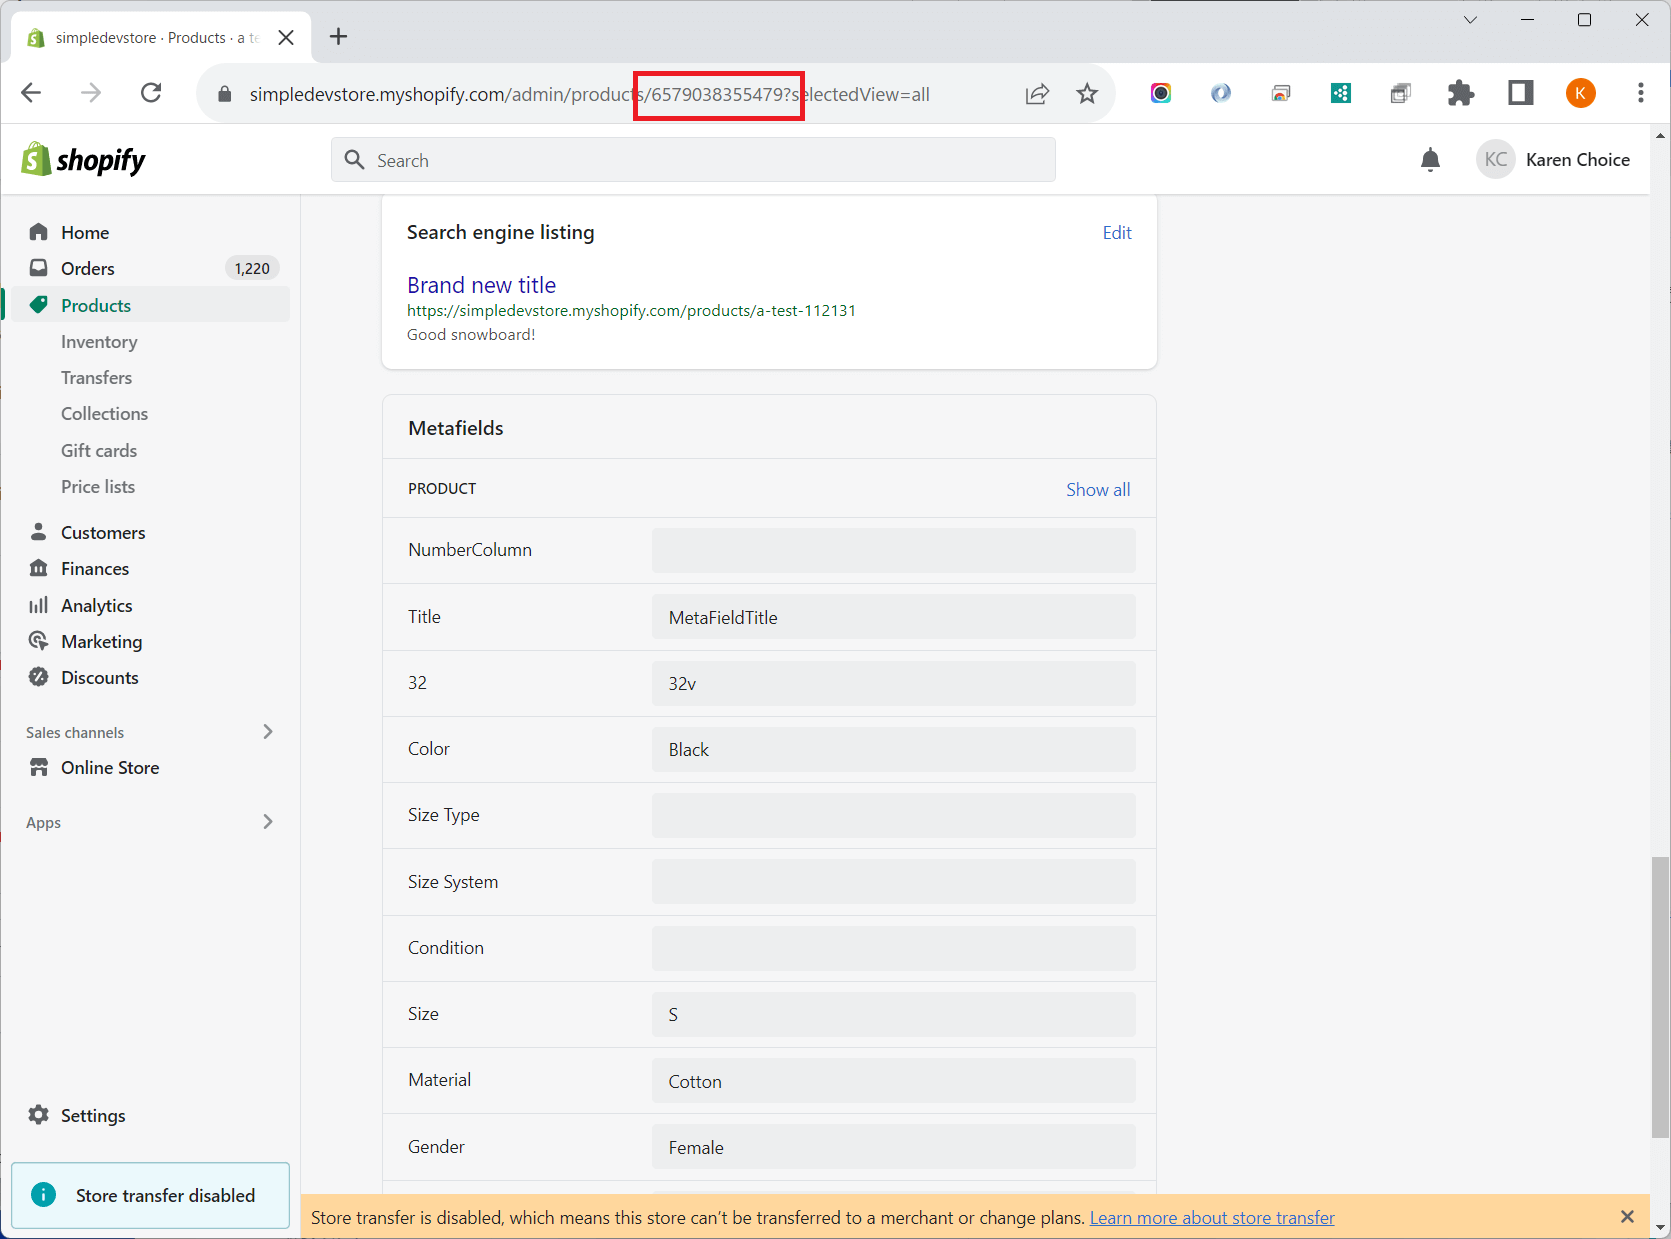Image resolution: width=1671 pixels, height=1239 pixels.
Task: Click the PRODUCT section label
Action: pos(442,489)
